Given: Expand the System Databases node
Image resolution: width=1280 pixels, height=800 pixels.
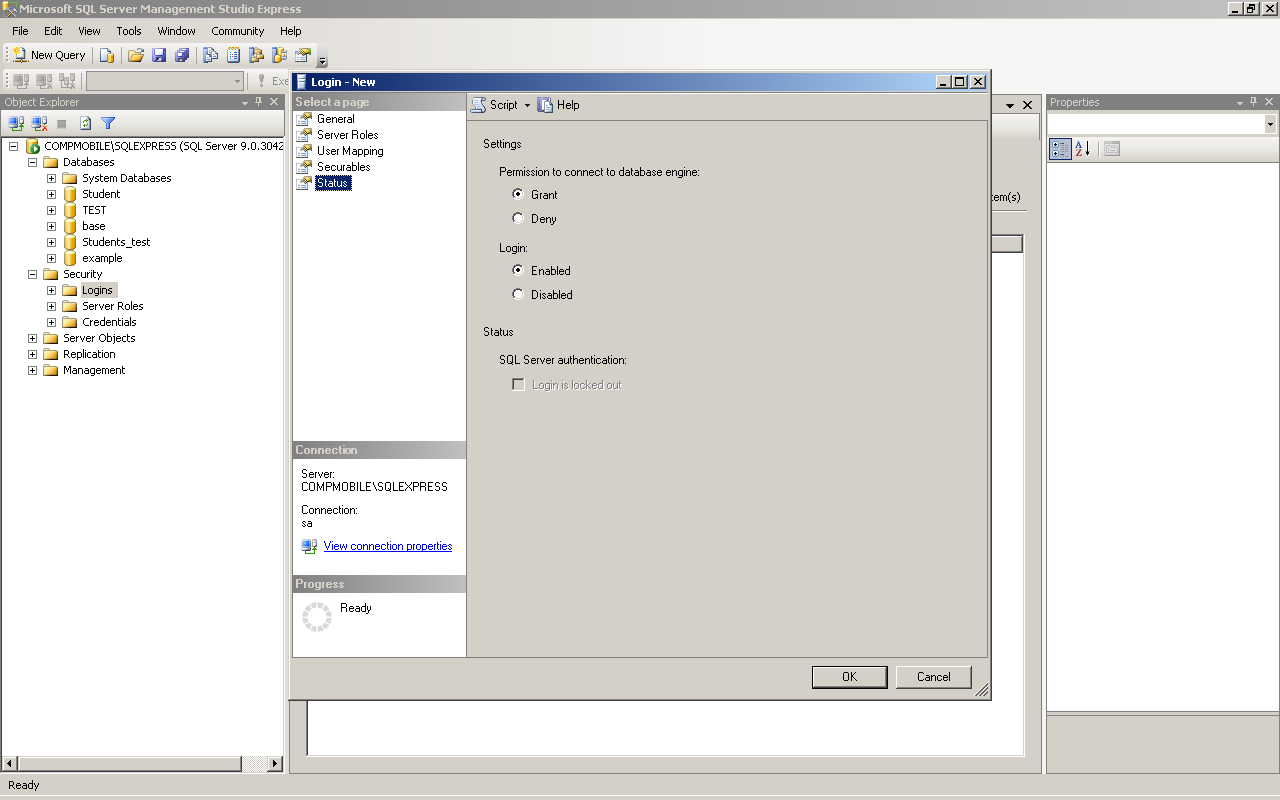Looking at the screenshot, I should point(51,178).
